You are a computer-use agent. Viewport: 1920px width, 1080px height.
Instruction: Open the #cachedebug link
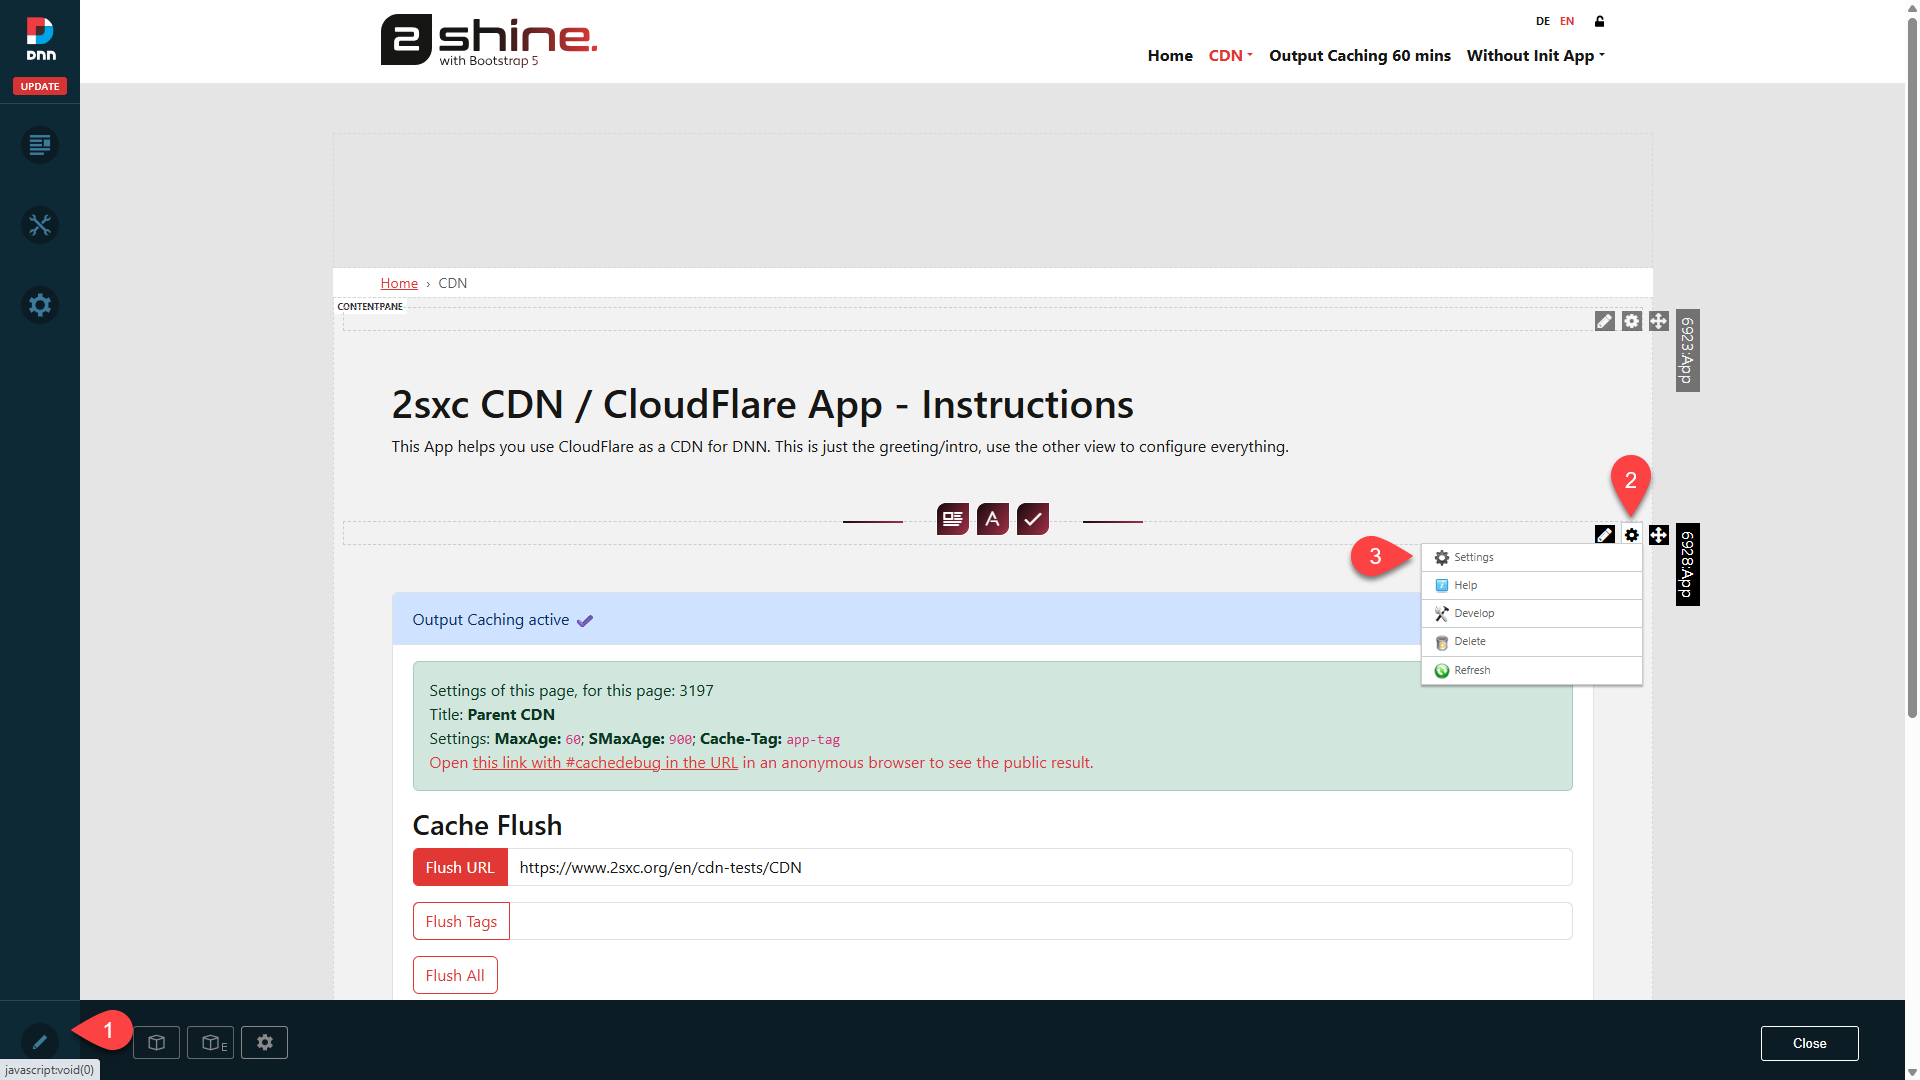pos(605,763)
